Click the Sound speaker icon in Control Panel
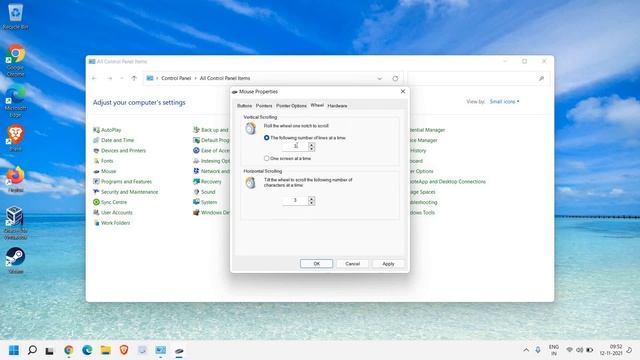The width and height of the screenshot is (640, 360). [196, 192]
